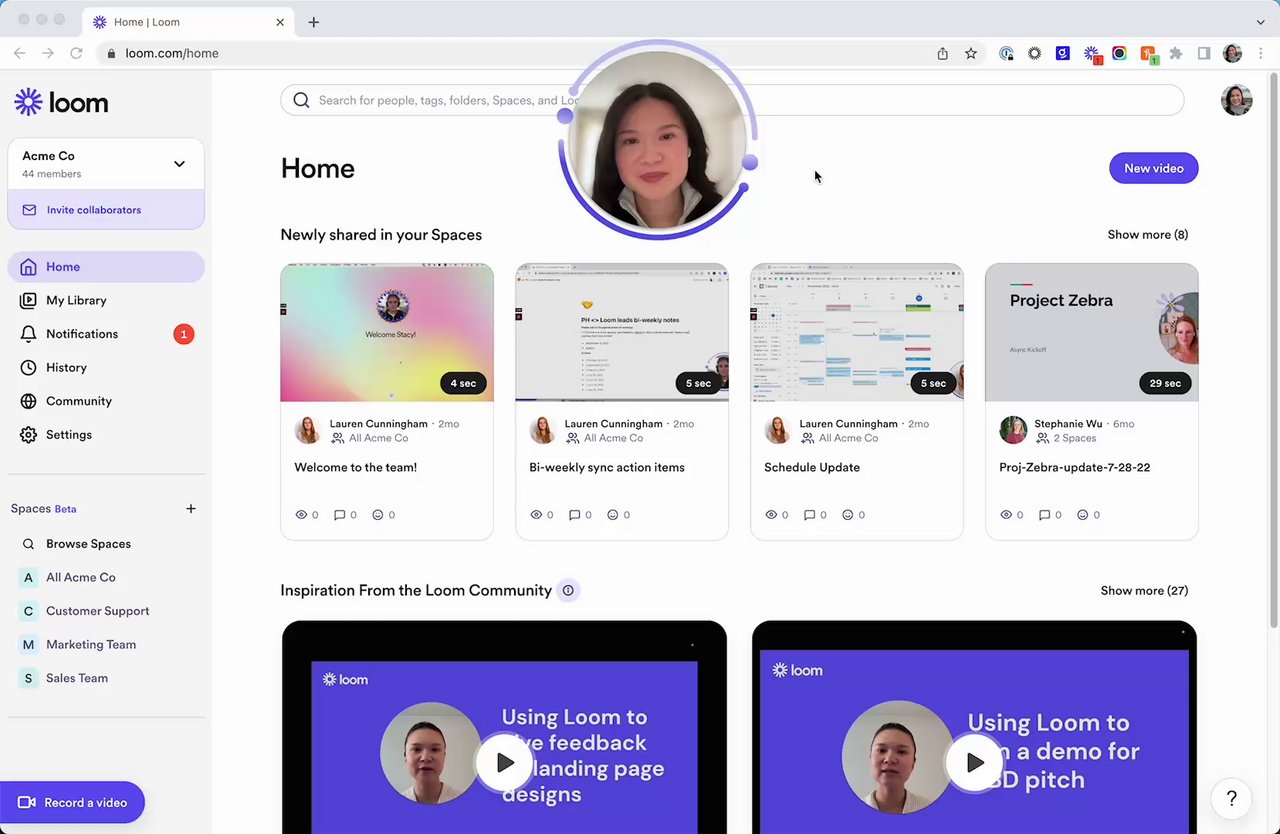
Task: Open My Library
Action: pyautogui.click(x=76, y=300)
